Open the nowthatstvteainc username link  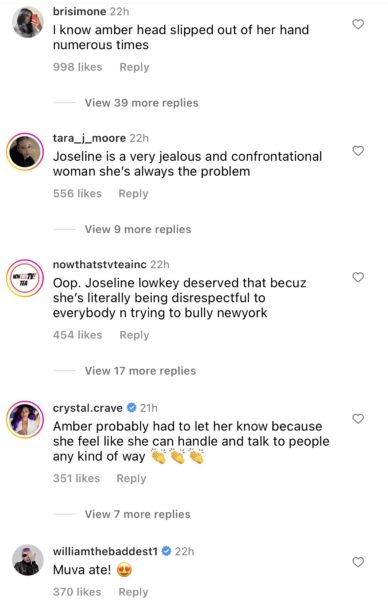point(99,264)
